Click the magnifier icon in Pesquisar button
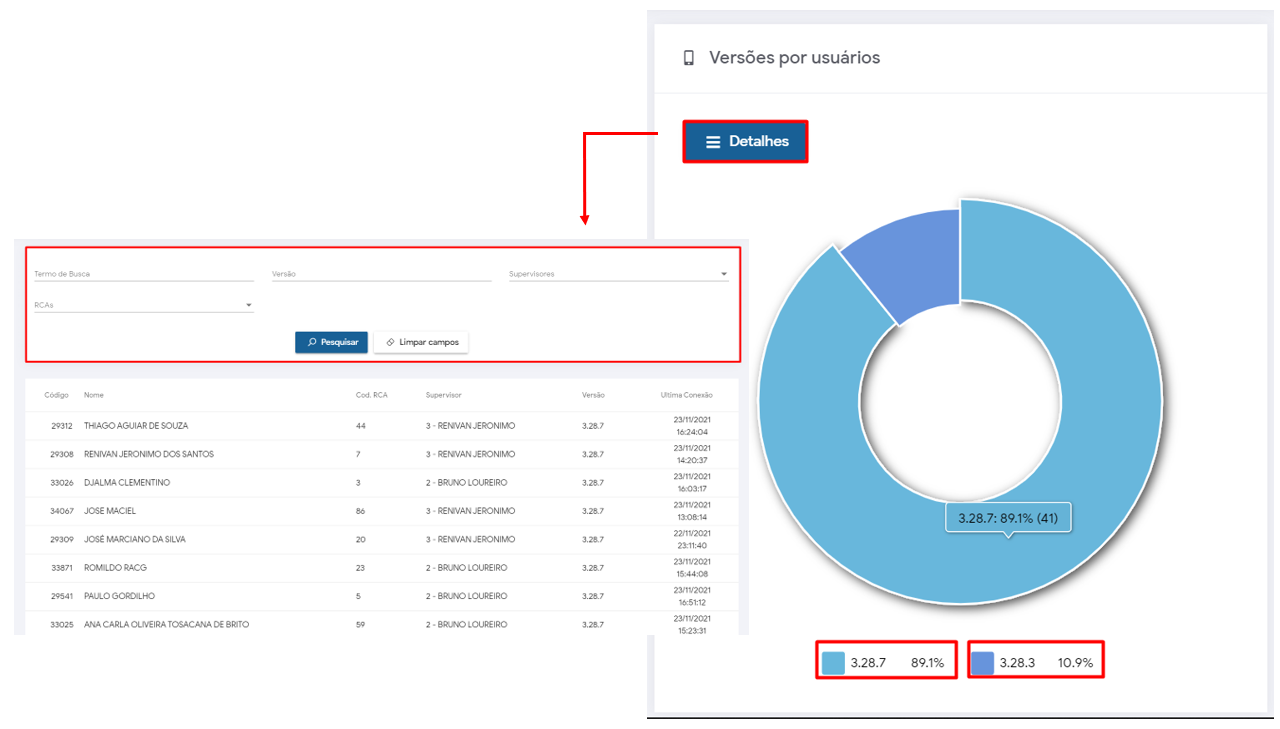1280x729 pixels. [x=312, y=342]
